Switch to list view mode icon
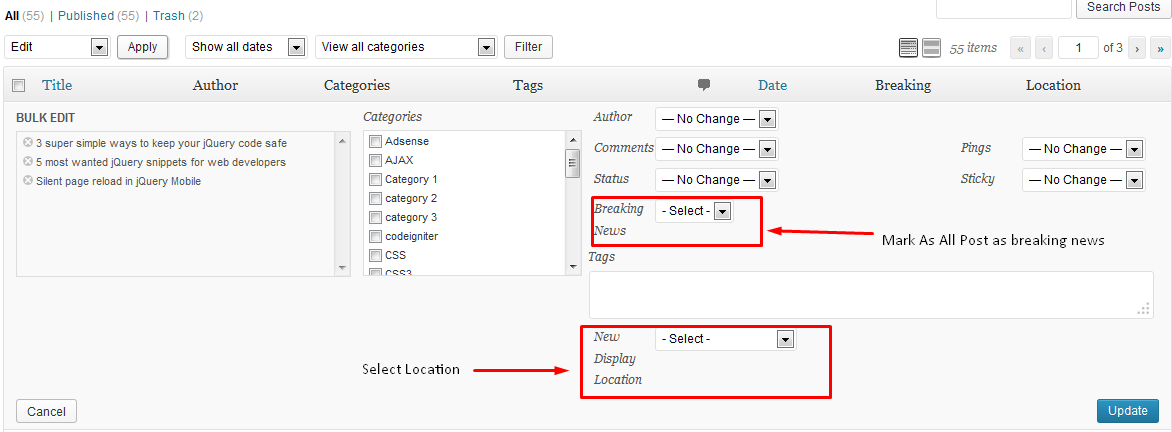 (x=908, y=48)
